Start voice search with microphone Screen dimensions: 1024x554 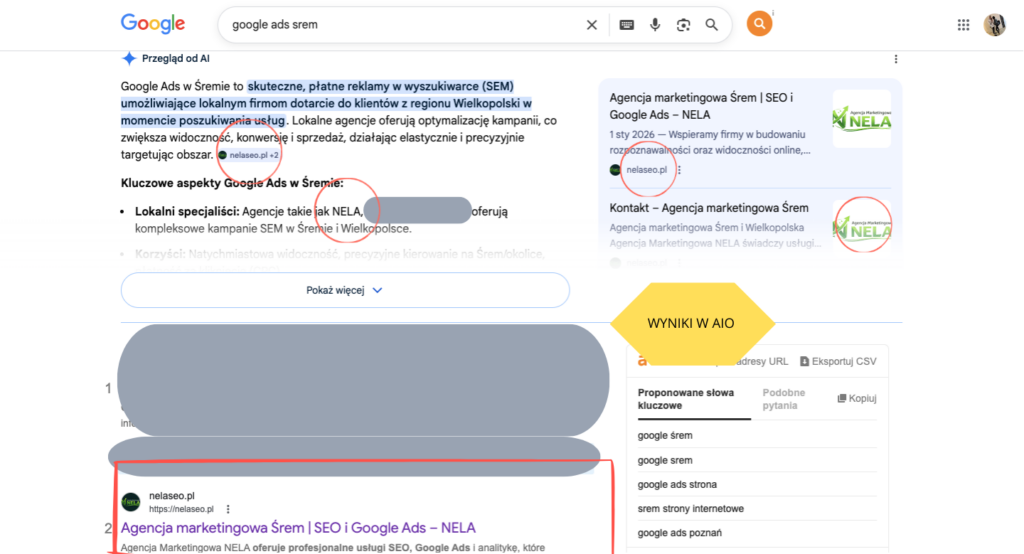(x=654, y=25)
